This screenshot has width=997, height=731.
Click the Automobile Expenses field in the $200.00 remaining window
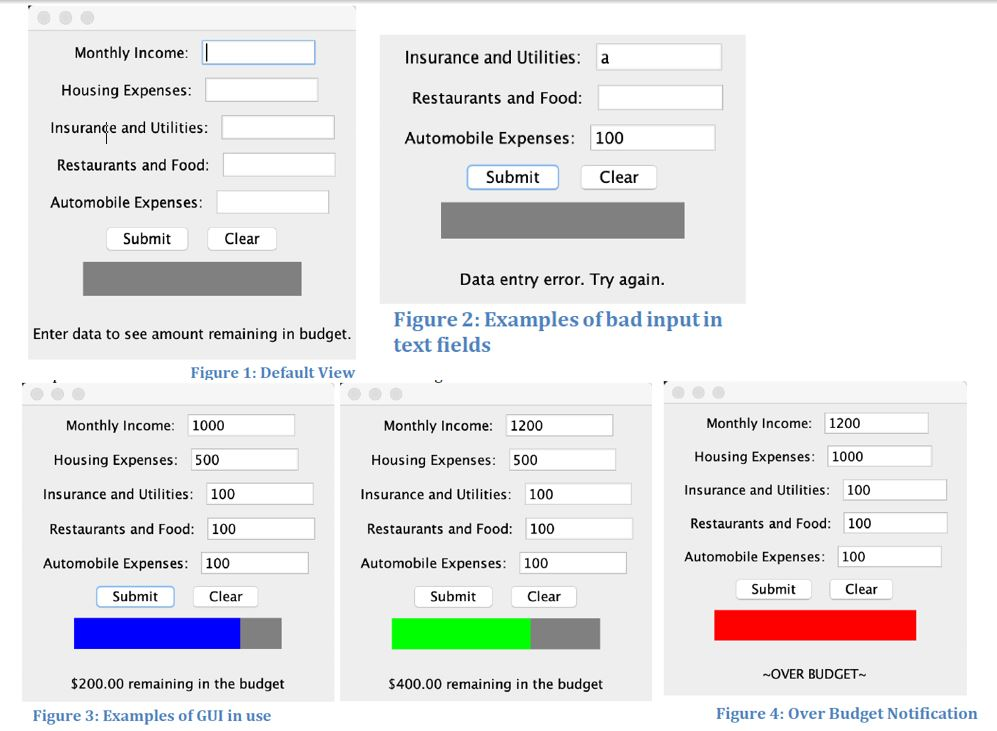[x=255, y=563]
